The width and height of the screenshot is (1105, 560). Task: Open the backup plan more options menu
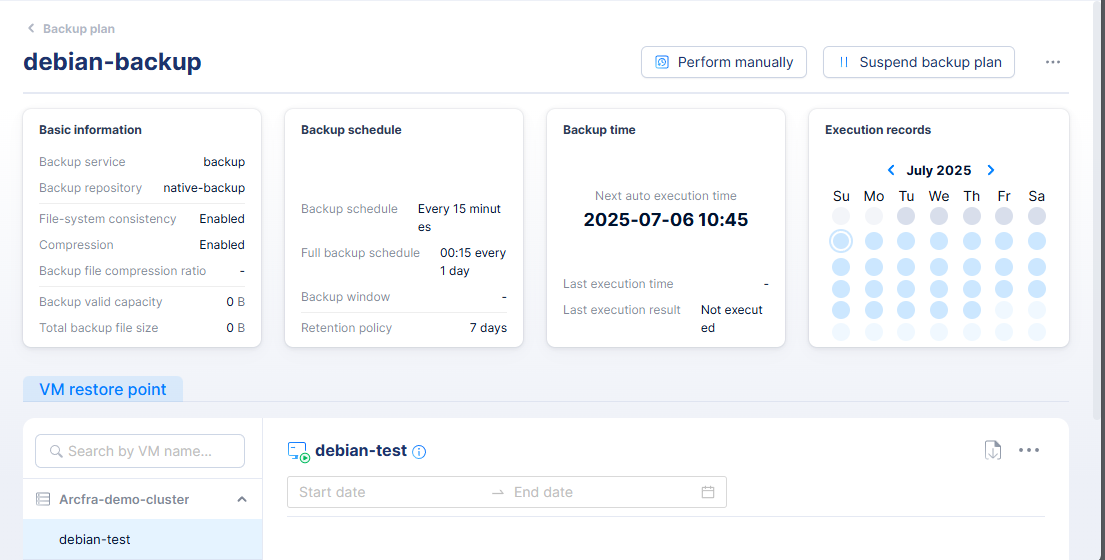[1053, 62]
